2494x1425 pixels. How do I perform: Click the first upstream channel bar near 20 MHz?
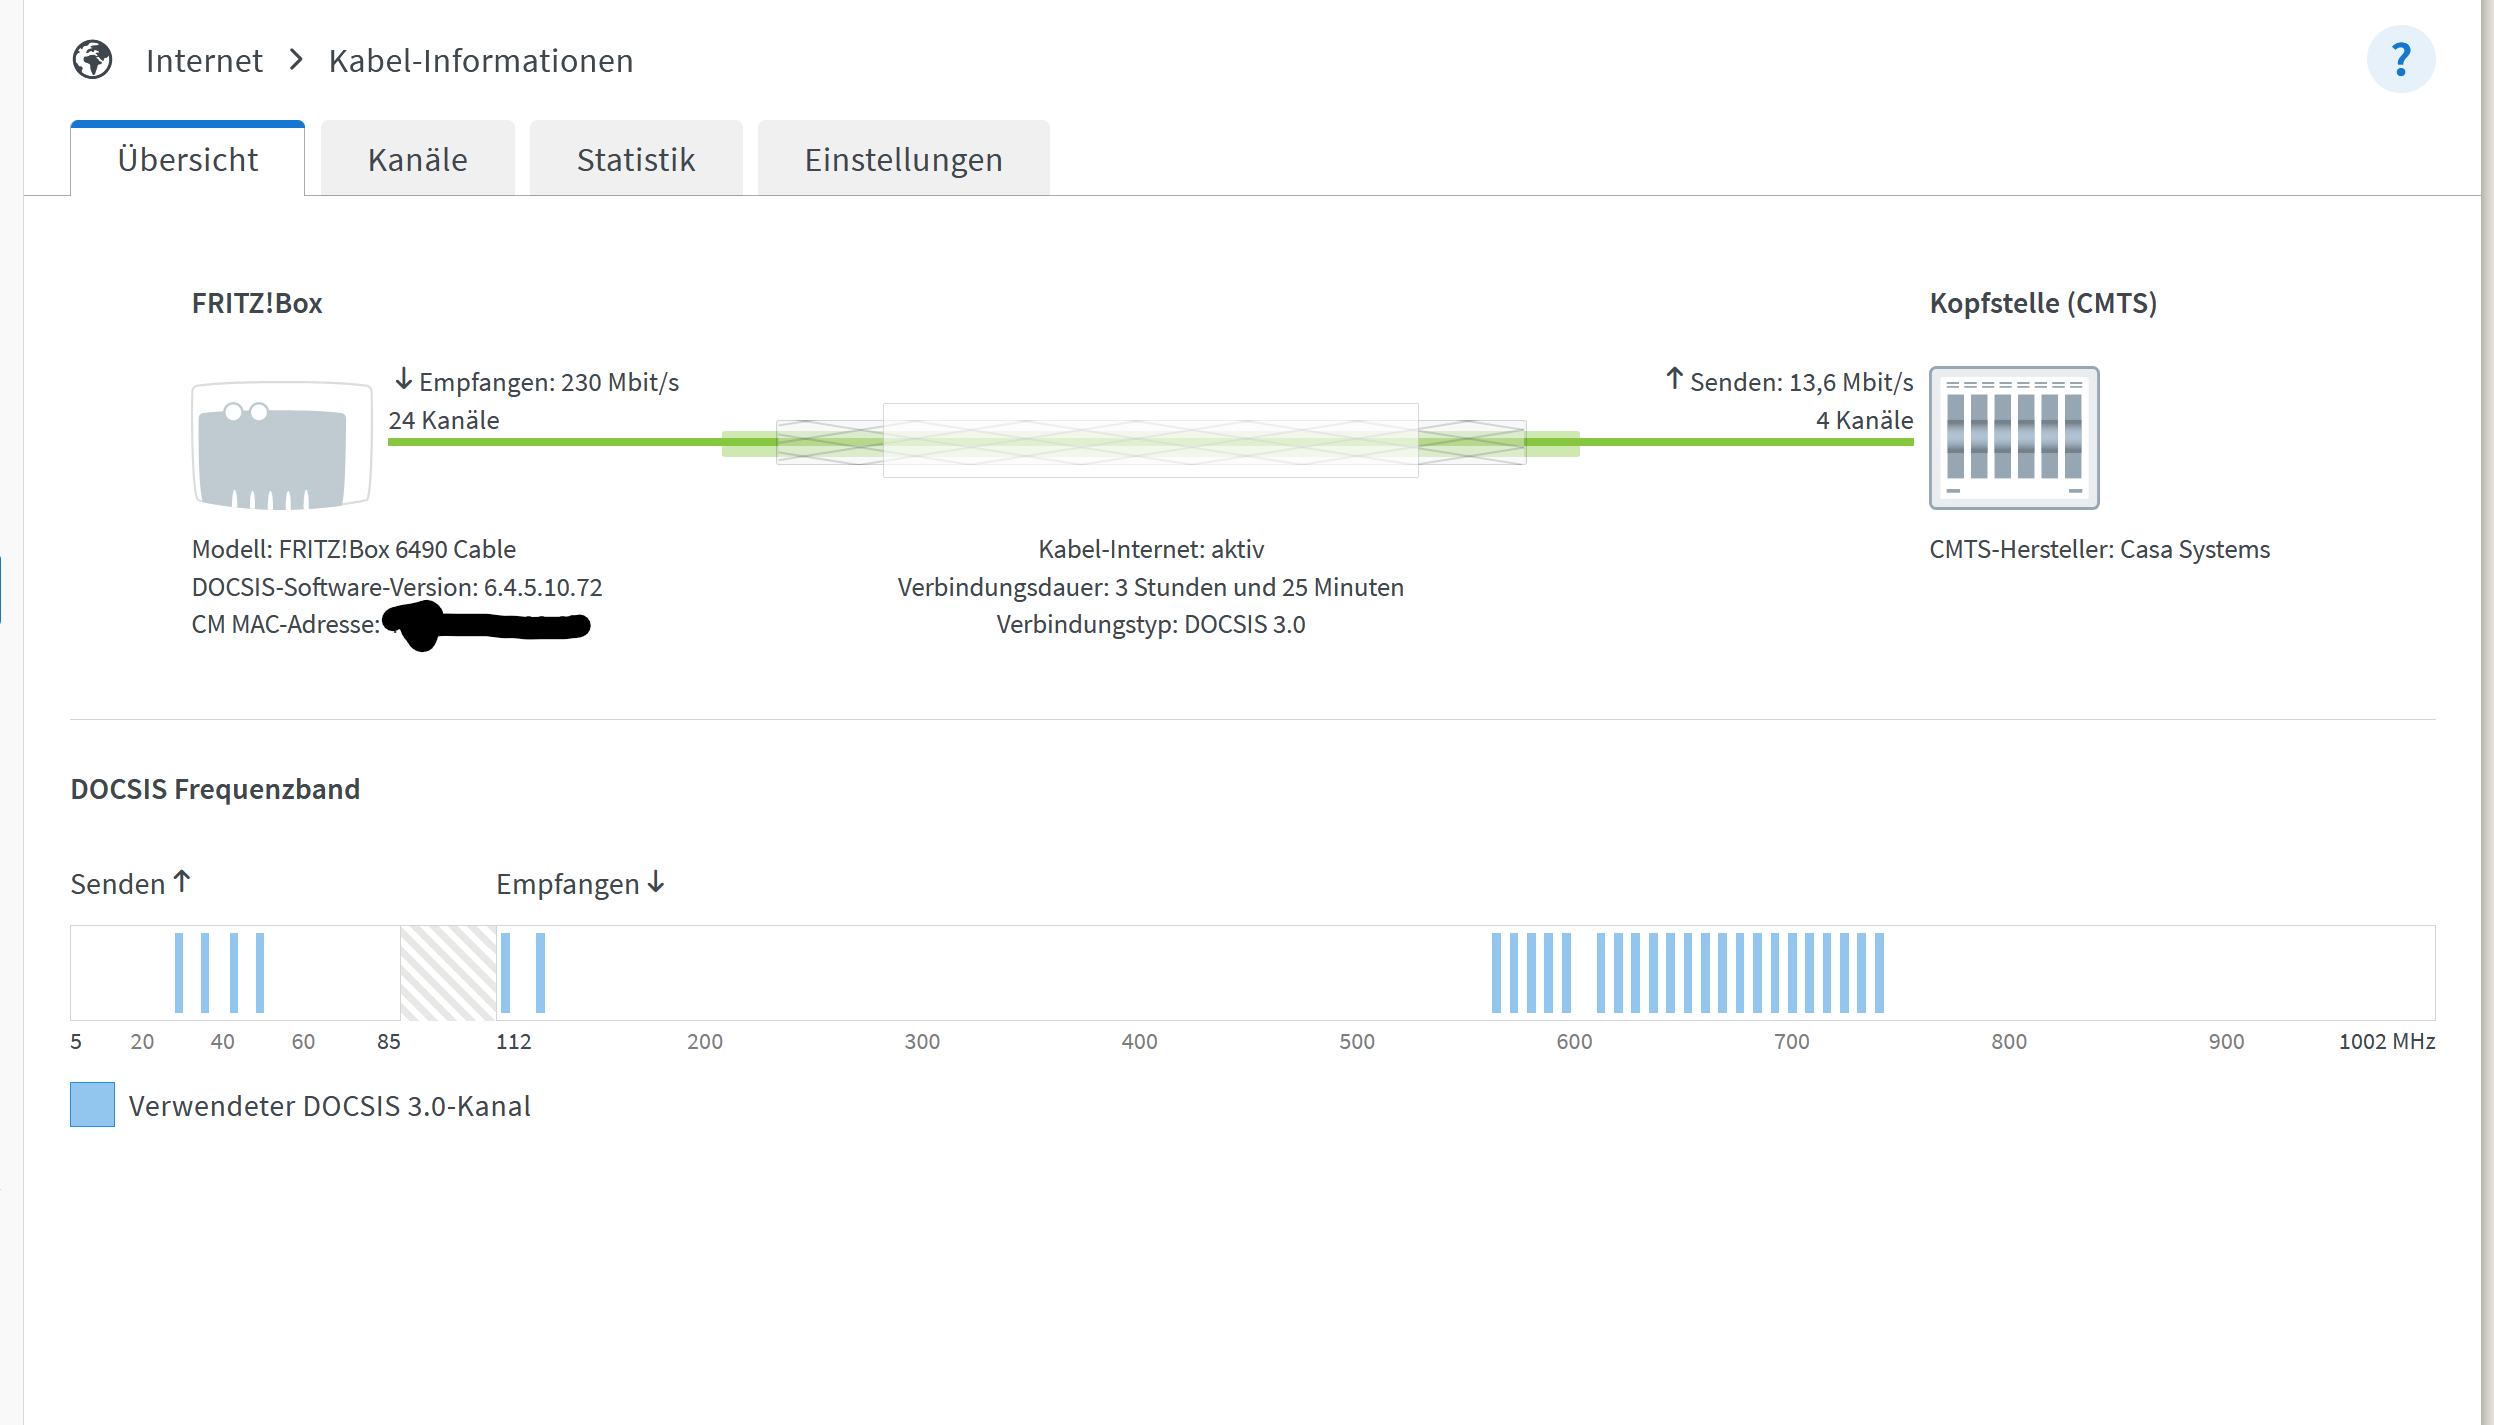179,972
